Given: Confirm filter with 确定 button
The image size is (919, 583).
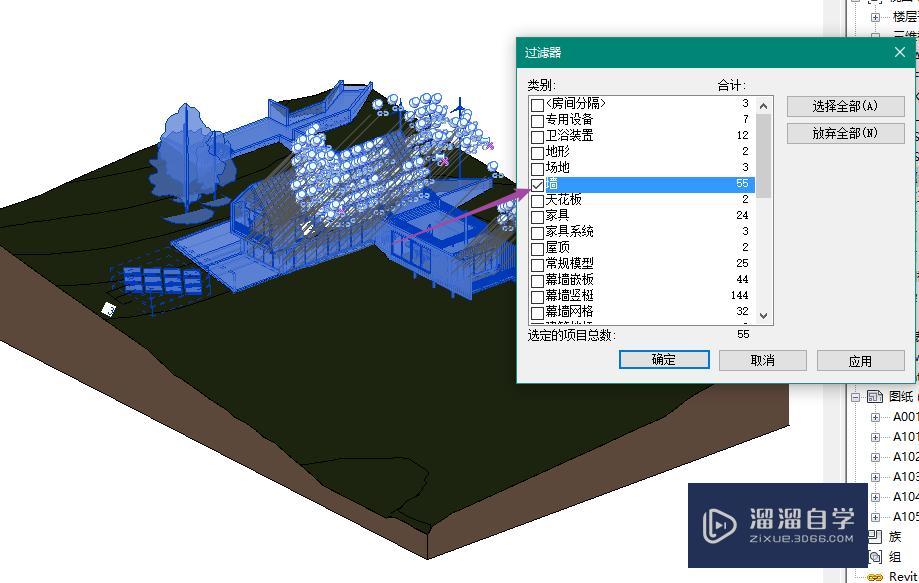Looking at the screenshot, I should [664, 360].
